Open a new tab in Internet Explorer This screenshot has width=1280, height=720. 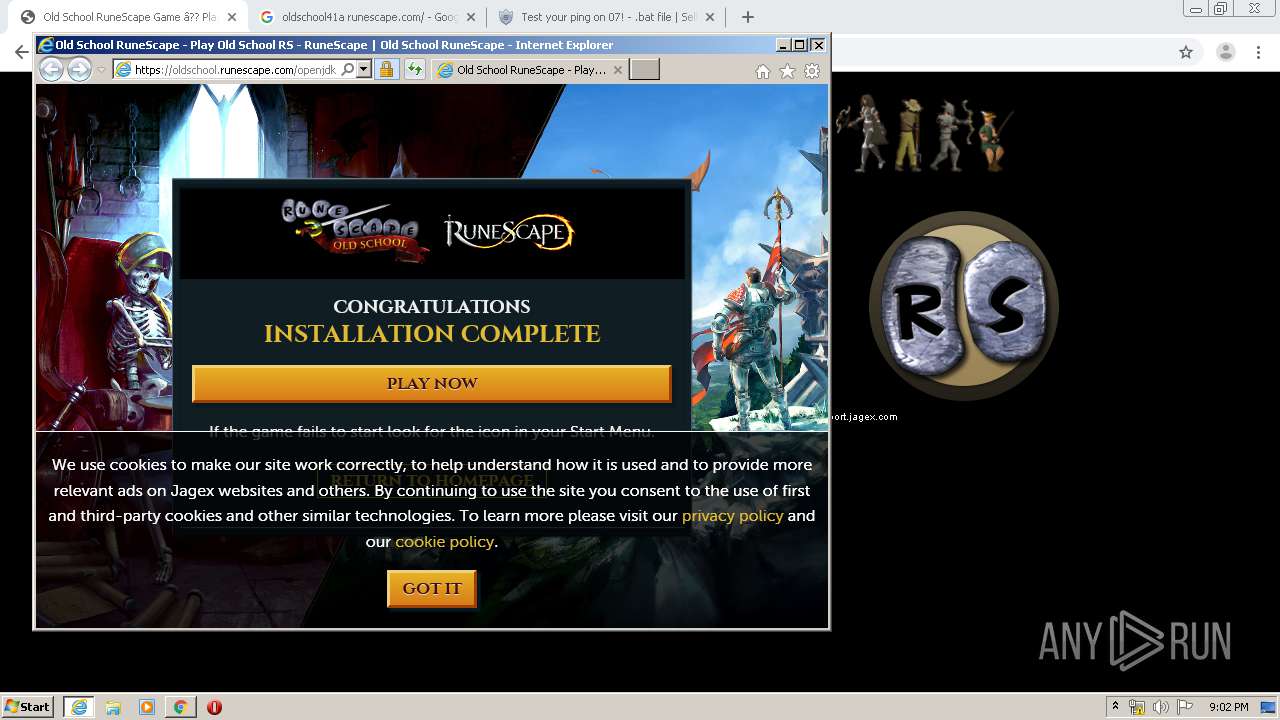(644, 70)
